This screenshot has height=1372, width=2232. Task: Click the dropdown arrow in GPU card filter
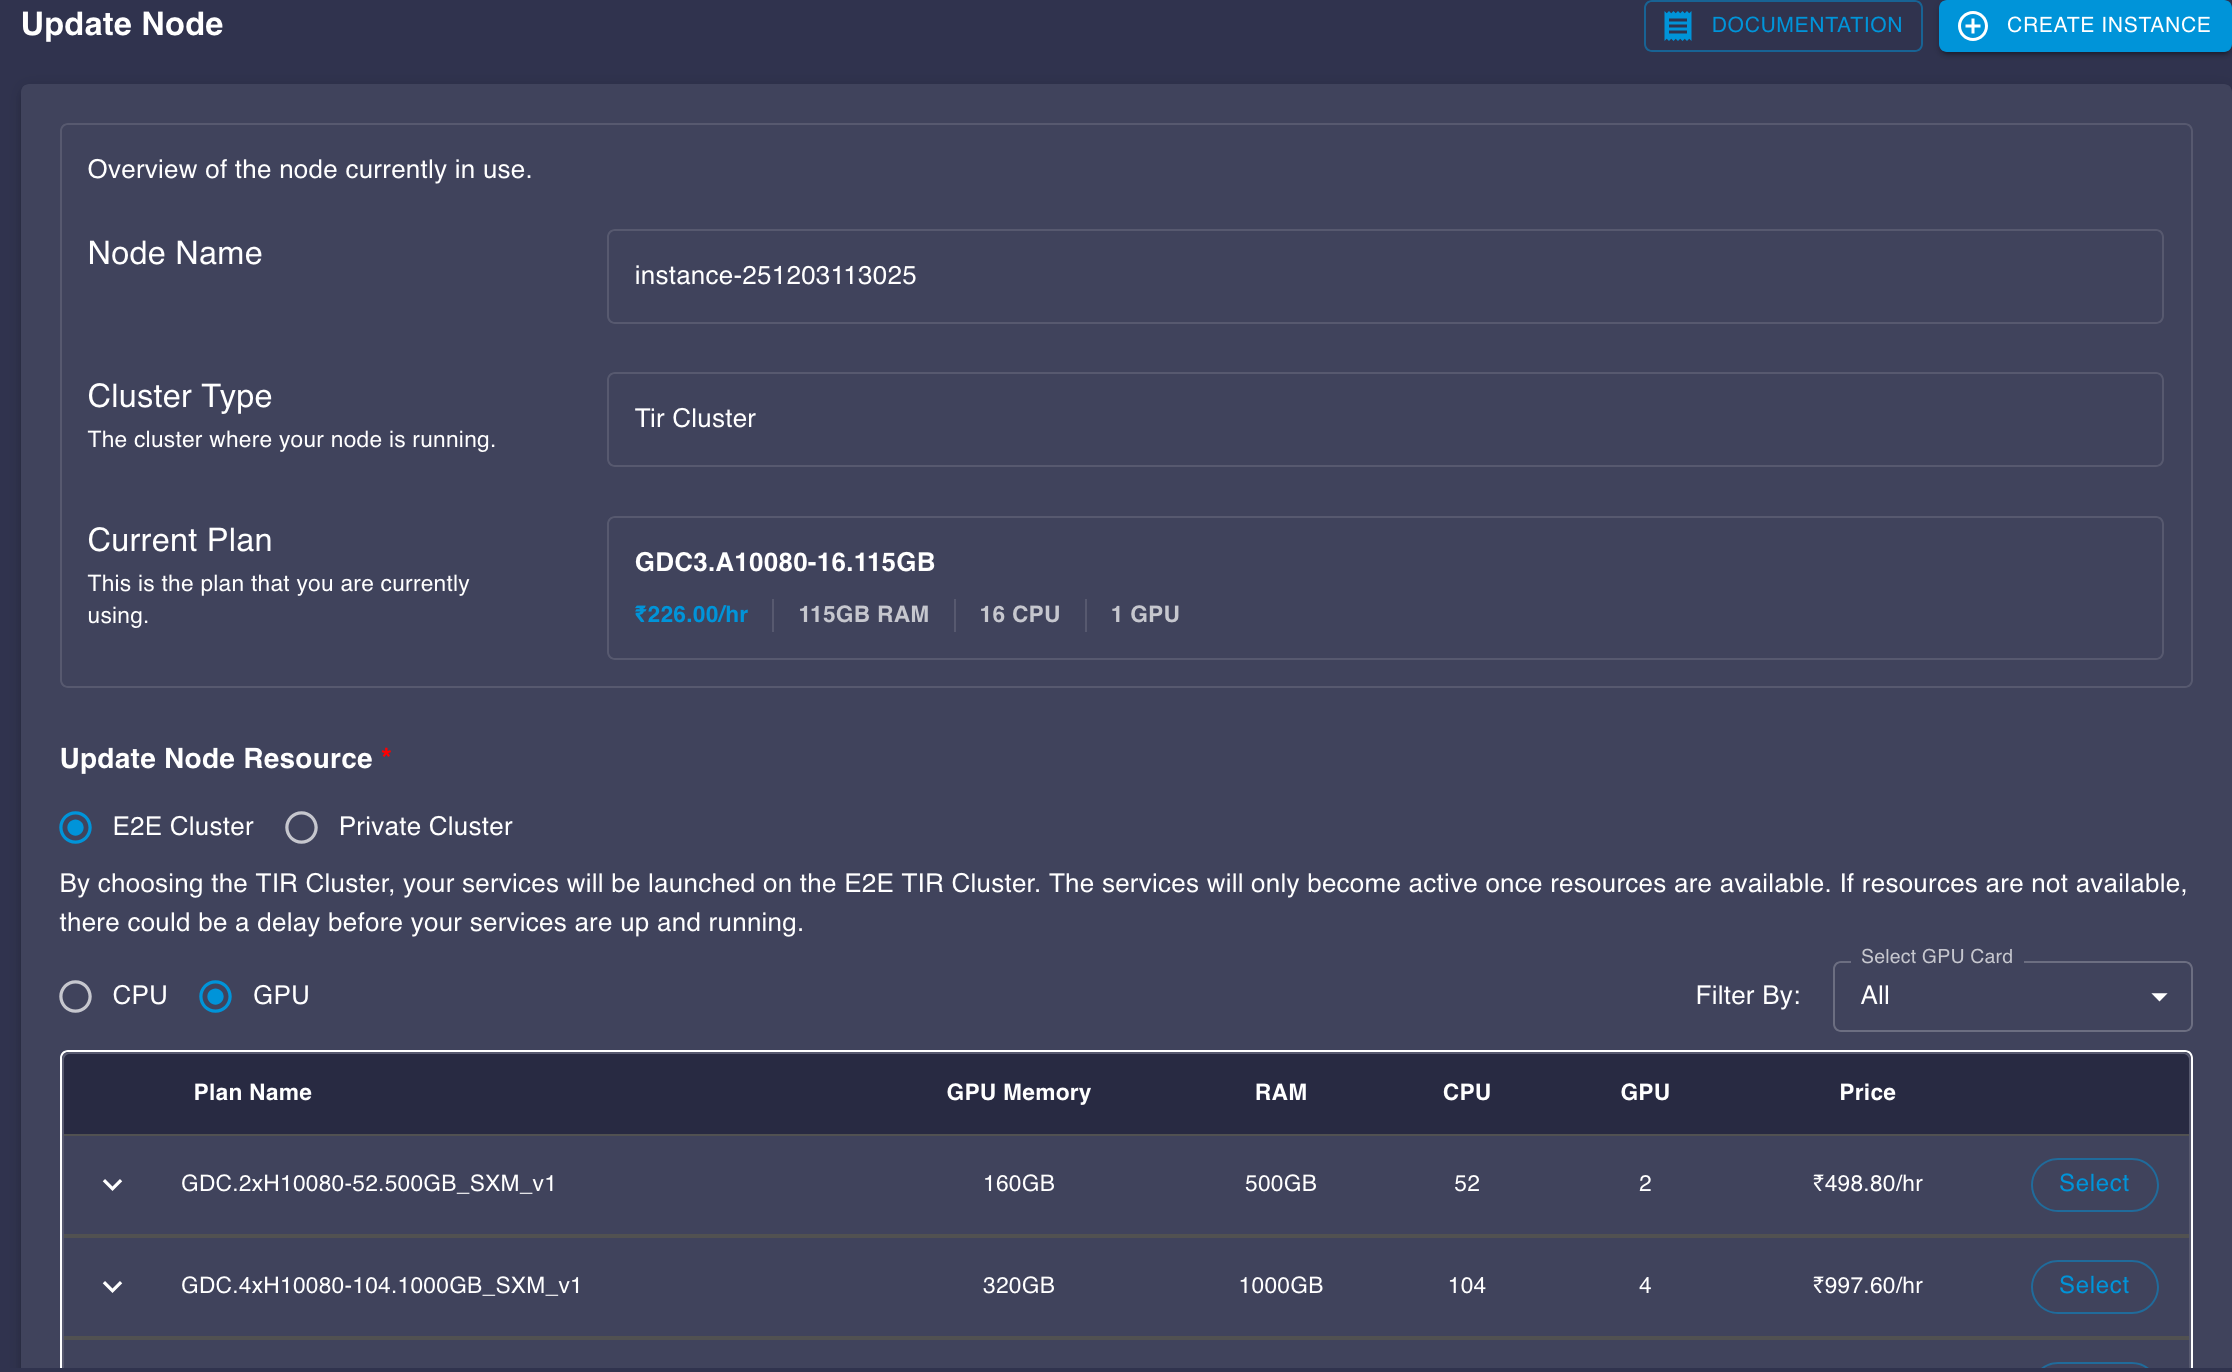click(x=2159, y=996)
